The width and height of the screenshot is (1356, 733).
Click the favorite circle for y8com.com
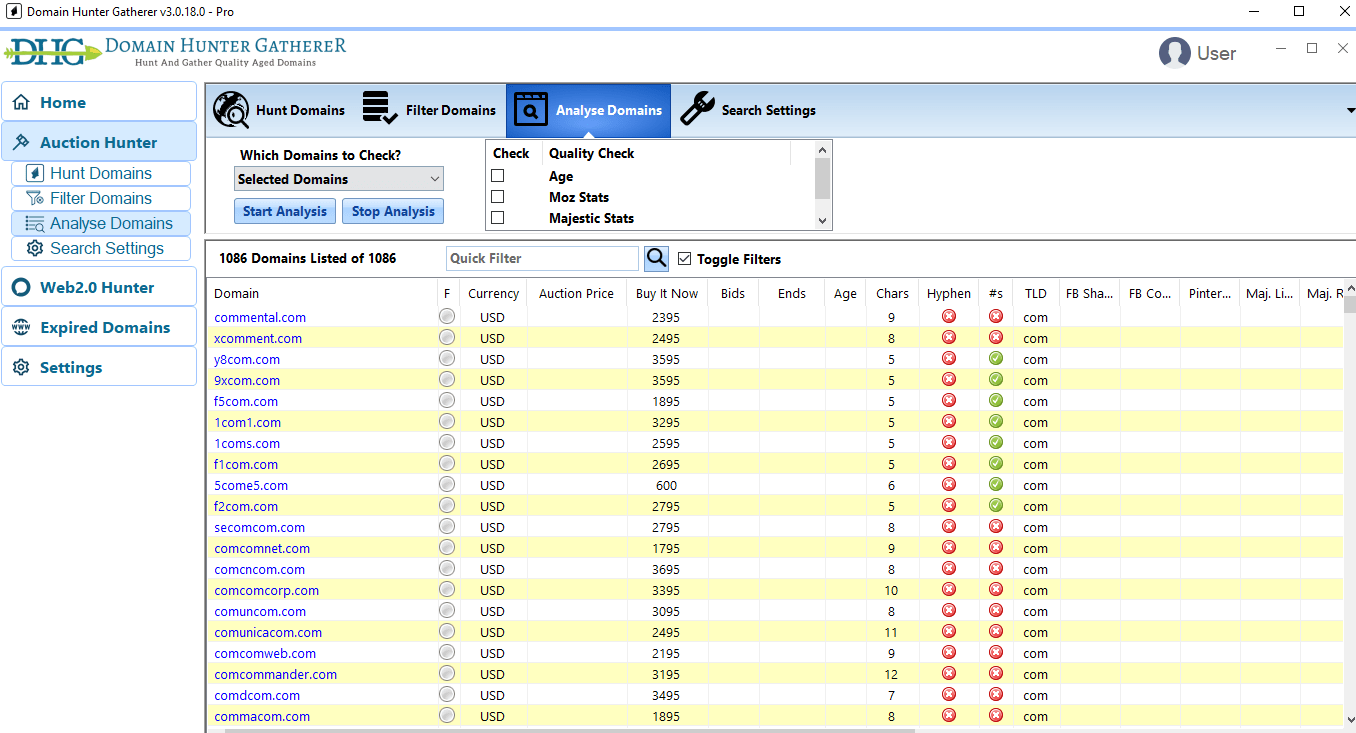[x=447, y=359]
